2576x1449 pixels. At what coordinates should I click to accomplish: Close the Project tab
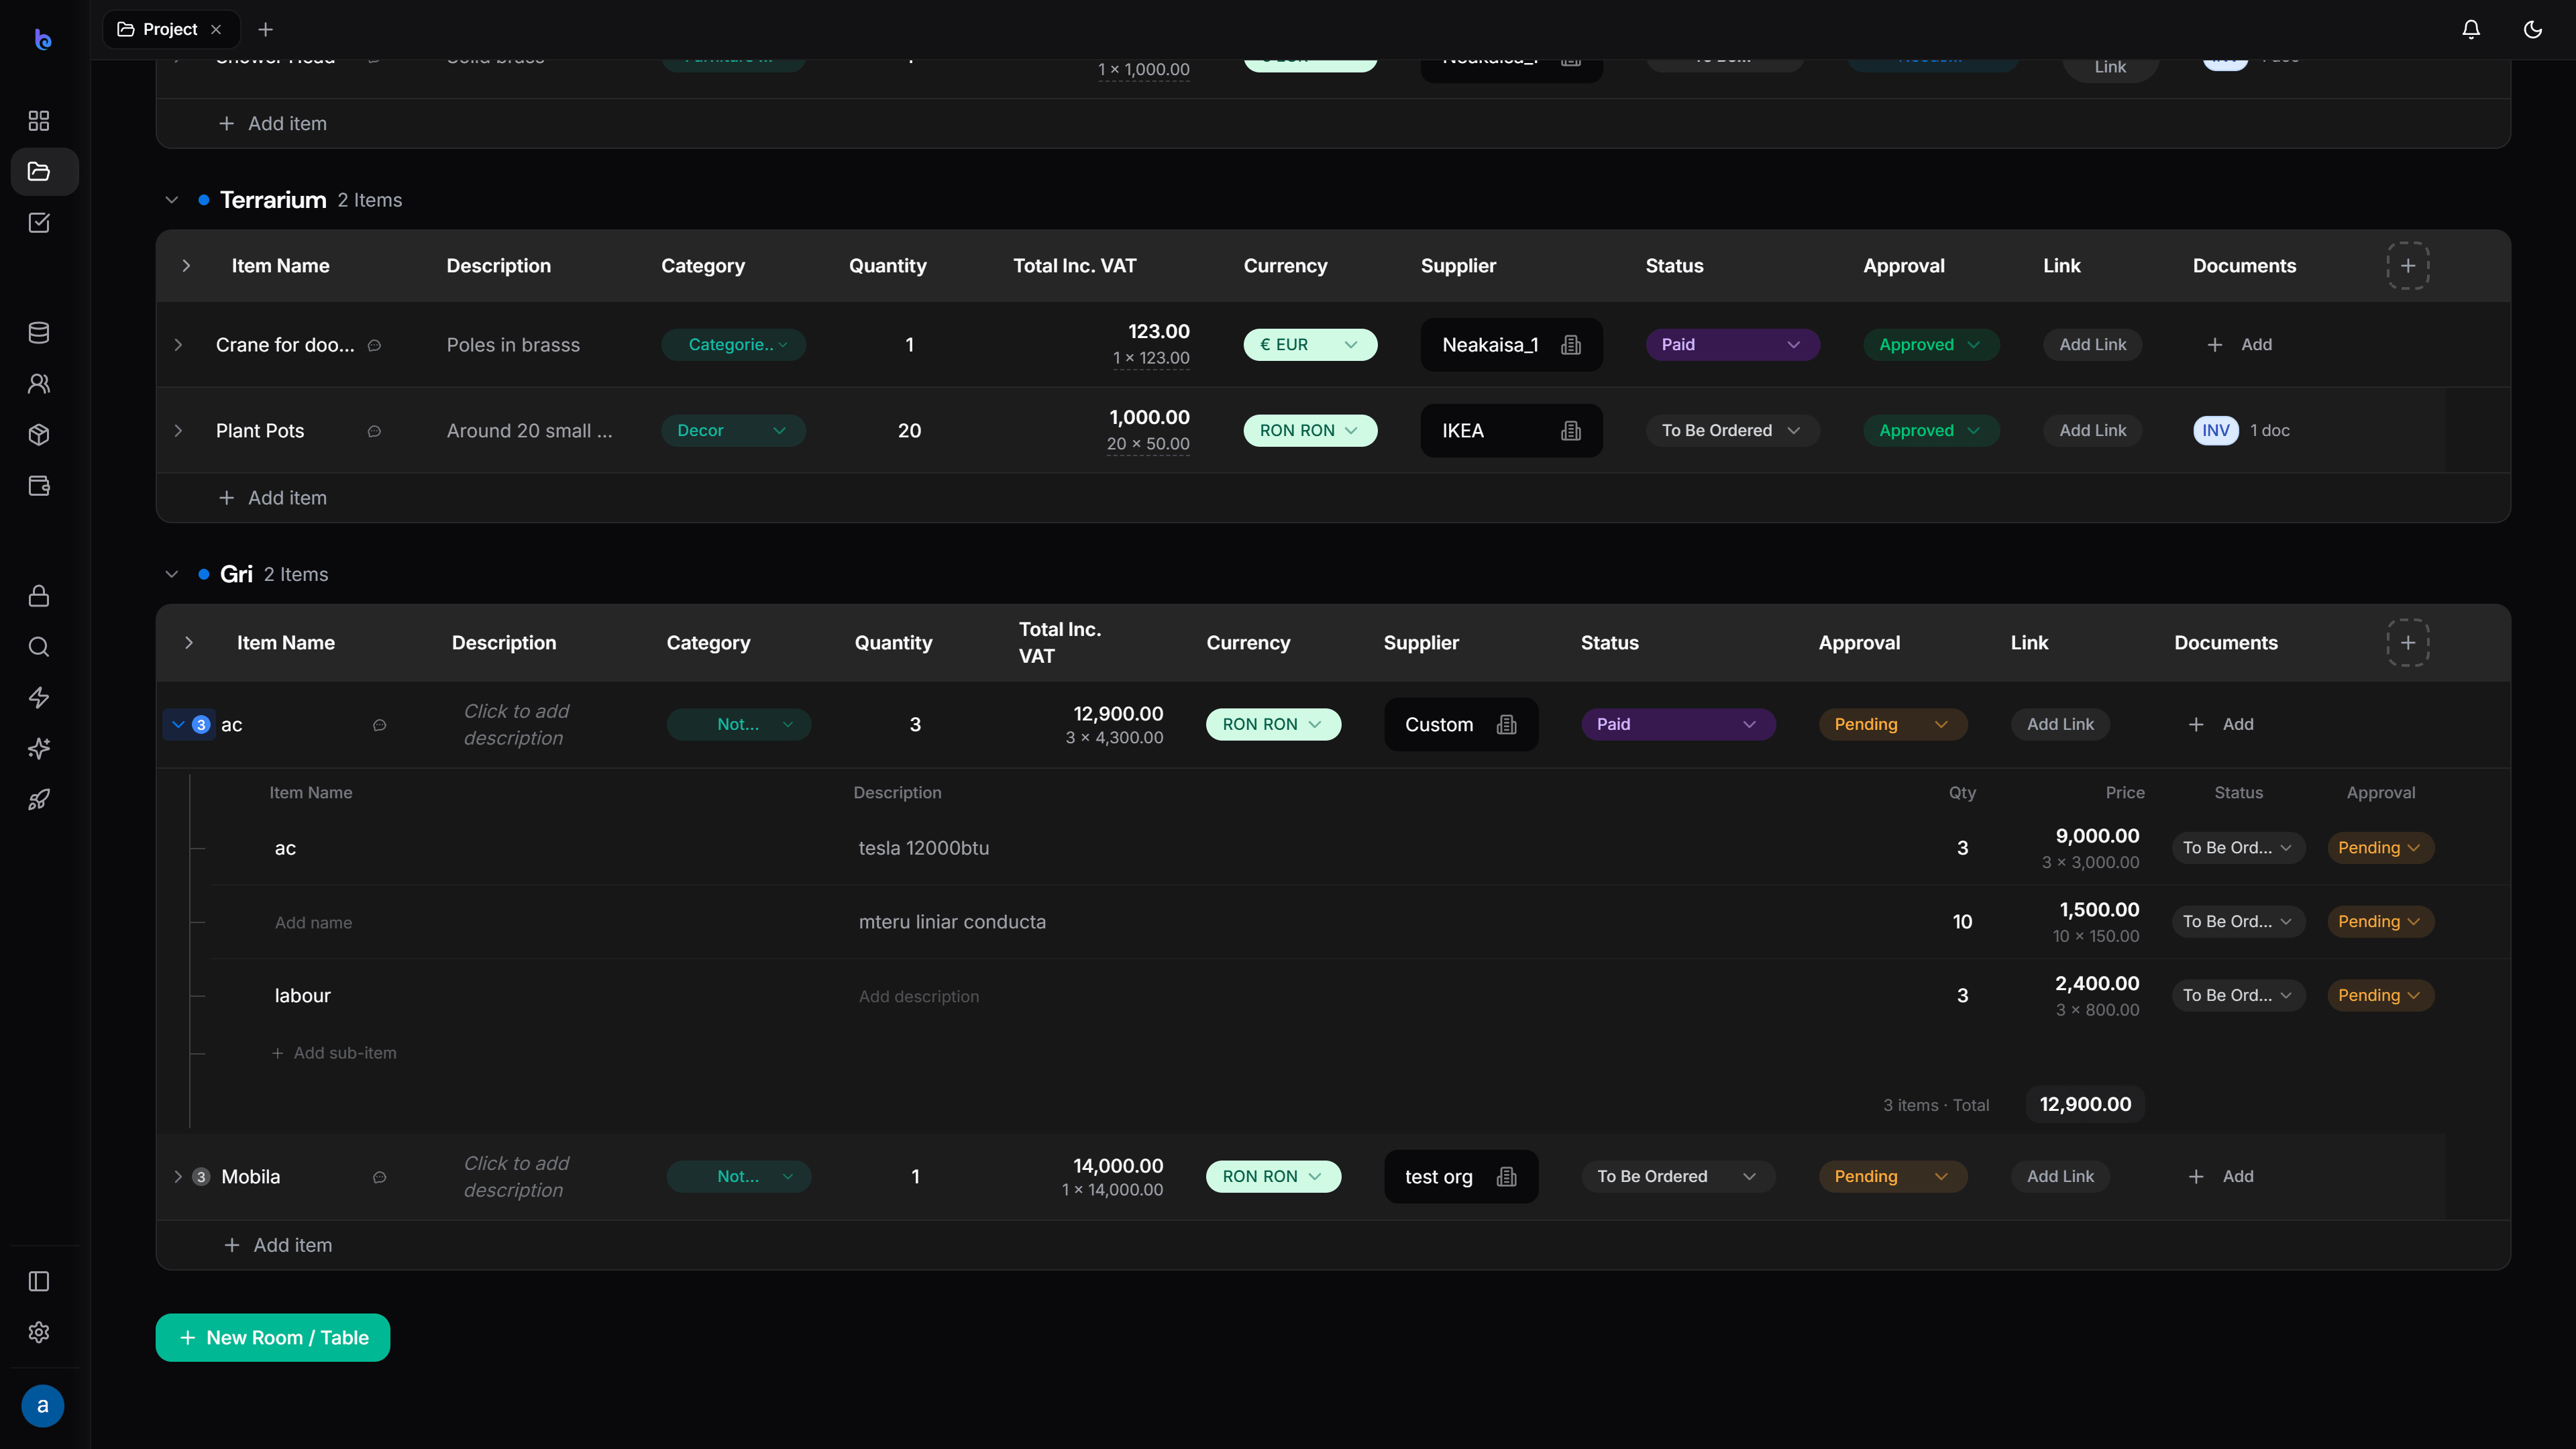coord(216,30)
